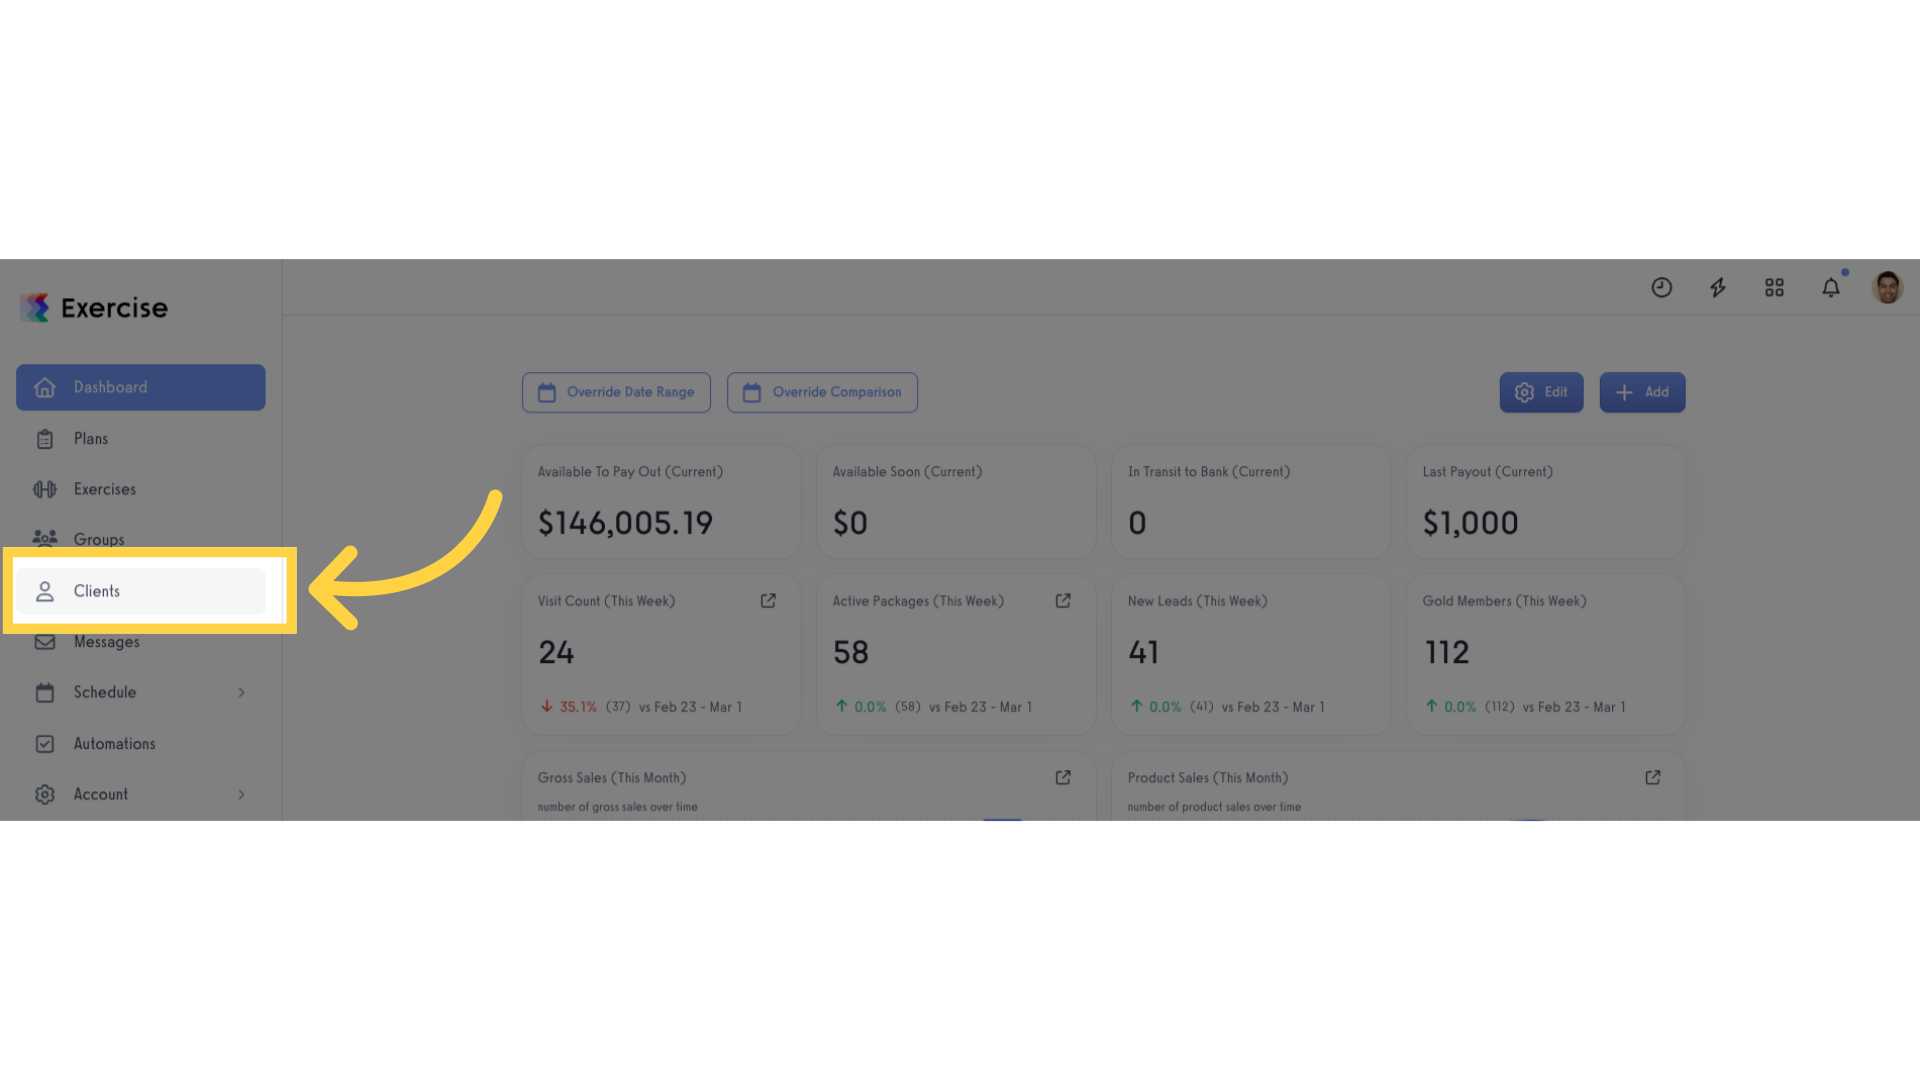Select the Available To Pay Out card
The width and height of the screenshot is (1920, 1080).
coord(661,501)
